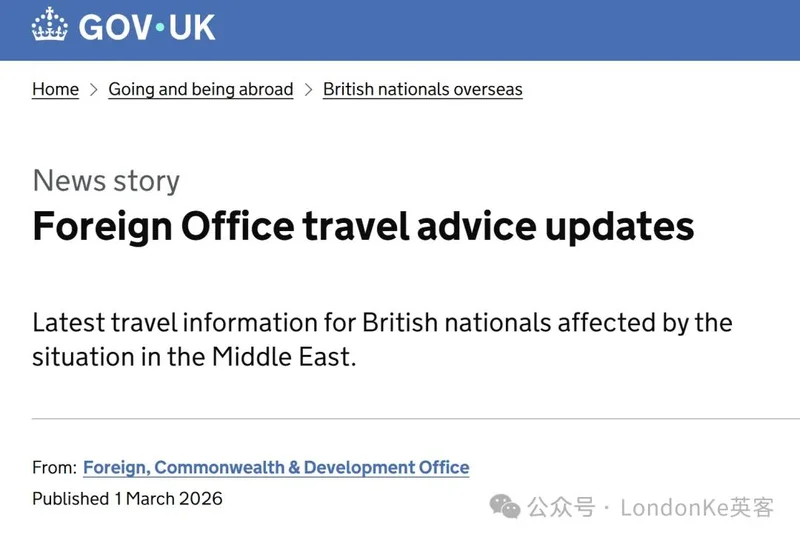Click the blue GOV.UK header bar
This screenshot has height=540, width=800.
[500, 28]
